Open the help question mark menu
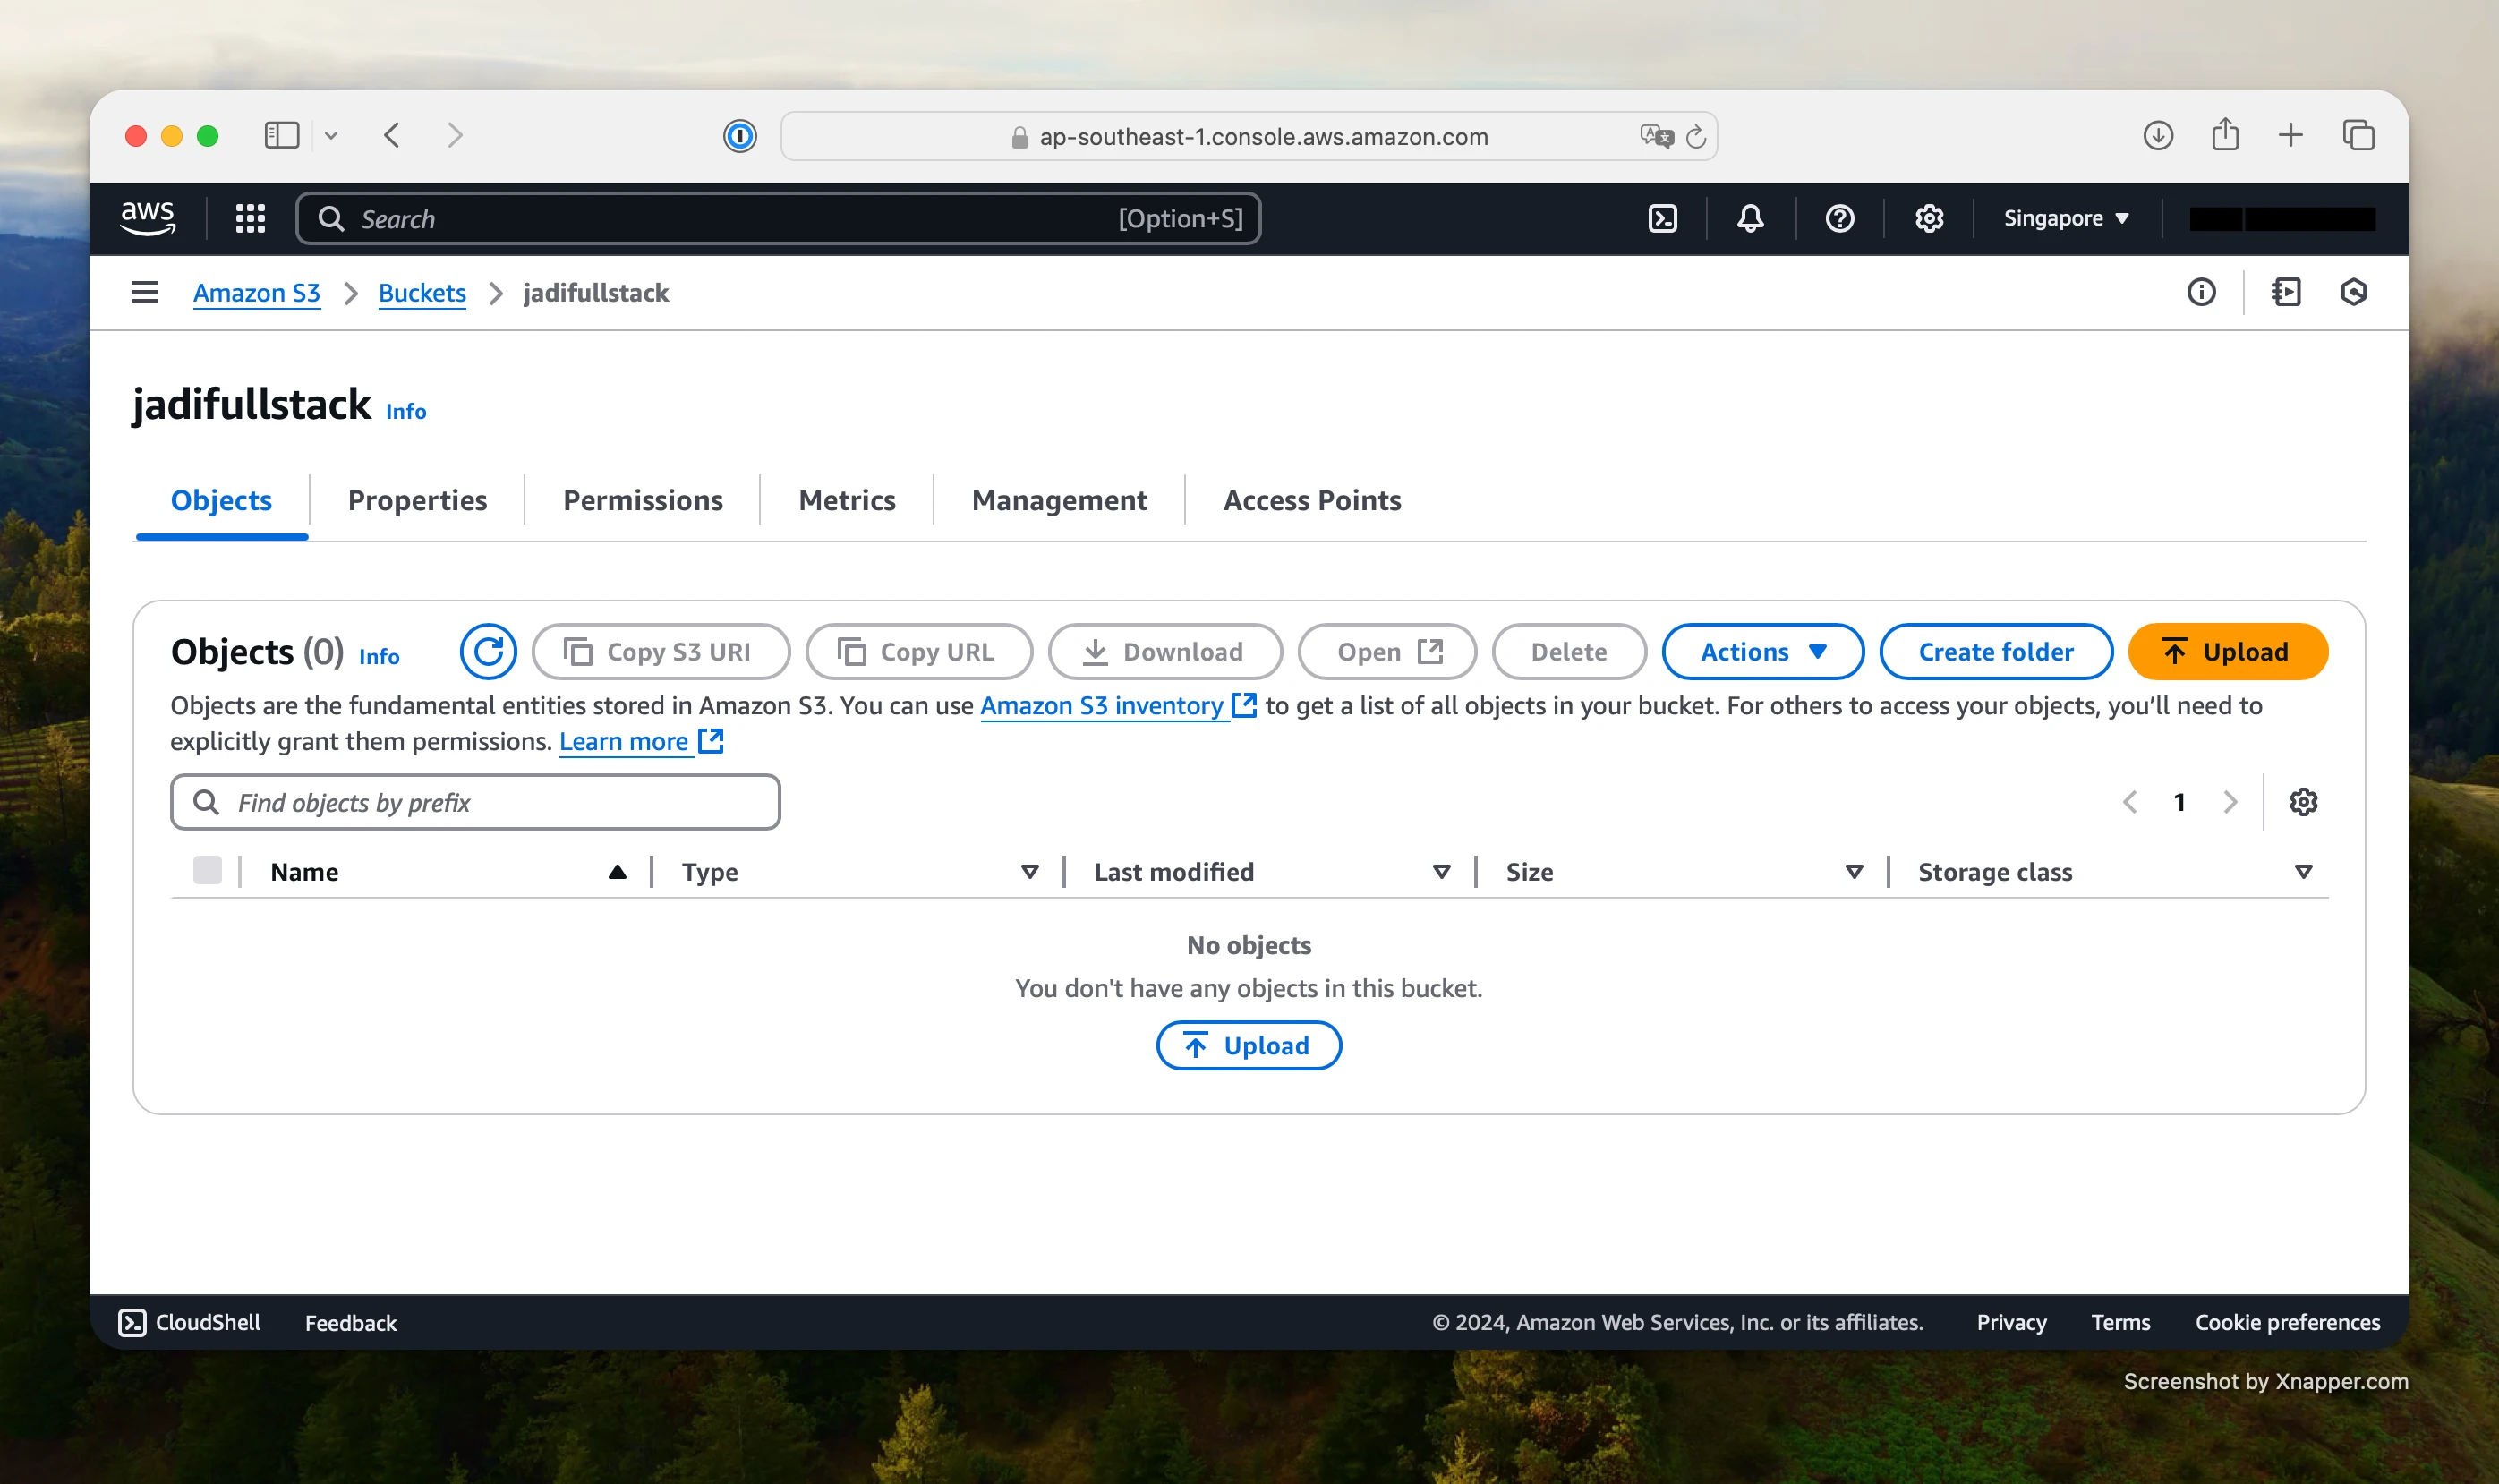Screen dimensions: 2499x1484 pyautogui.click(x=1839, y=218)
